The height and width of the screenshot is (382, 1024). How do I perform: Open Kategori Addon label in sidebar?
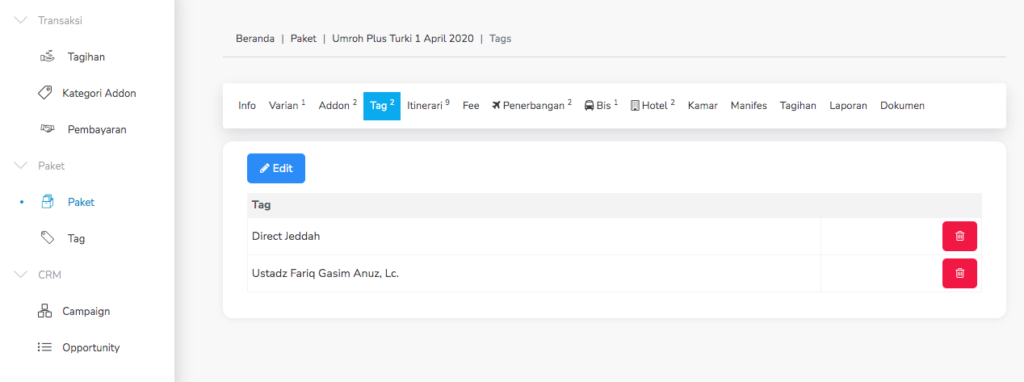click(99, 93)
